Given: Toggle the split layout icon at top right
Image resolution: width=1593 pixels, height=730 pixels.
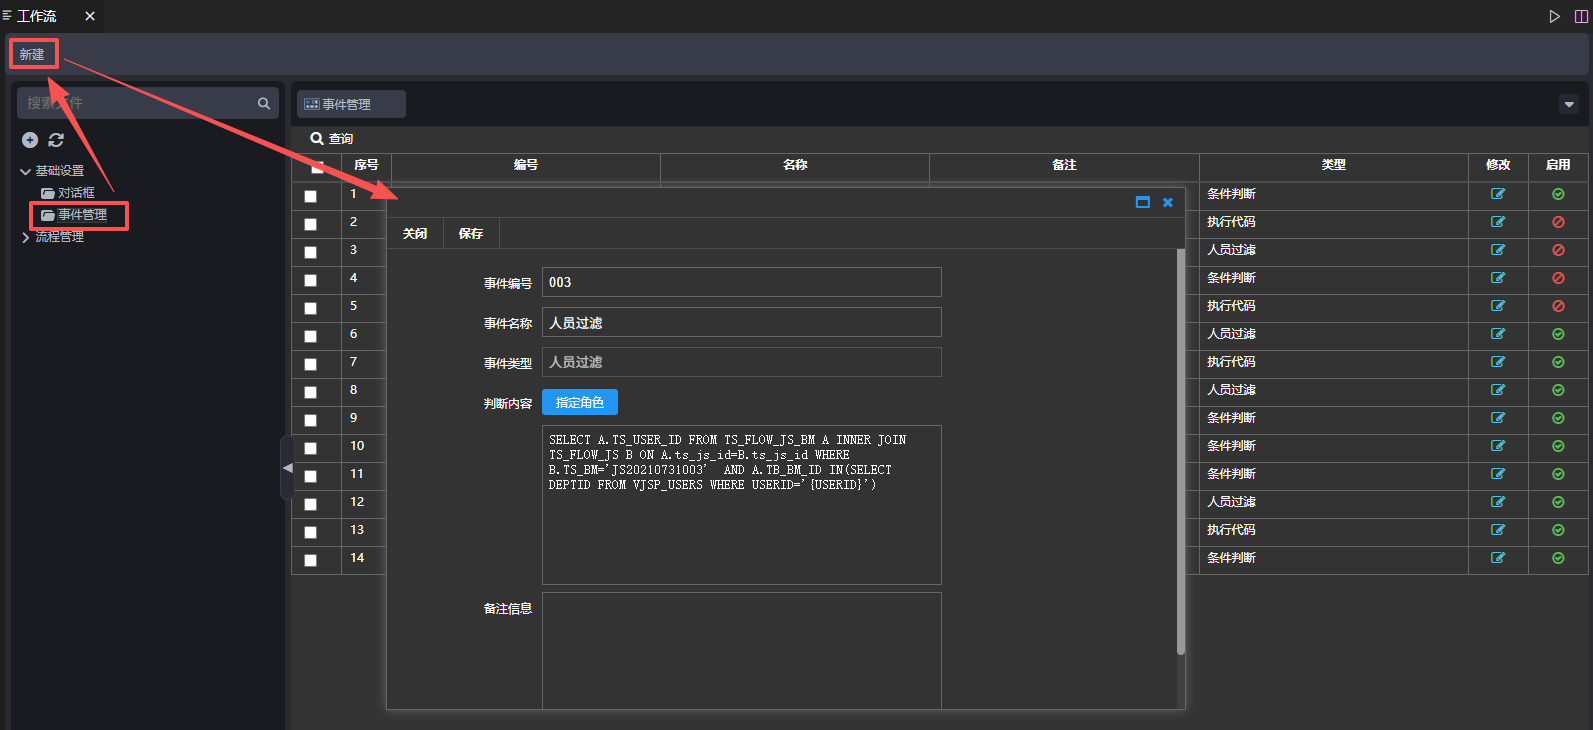Looking at the screenshot, I should point(1581,16).
